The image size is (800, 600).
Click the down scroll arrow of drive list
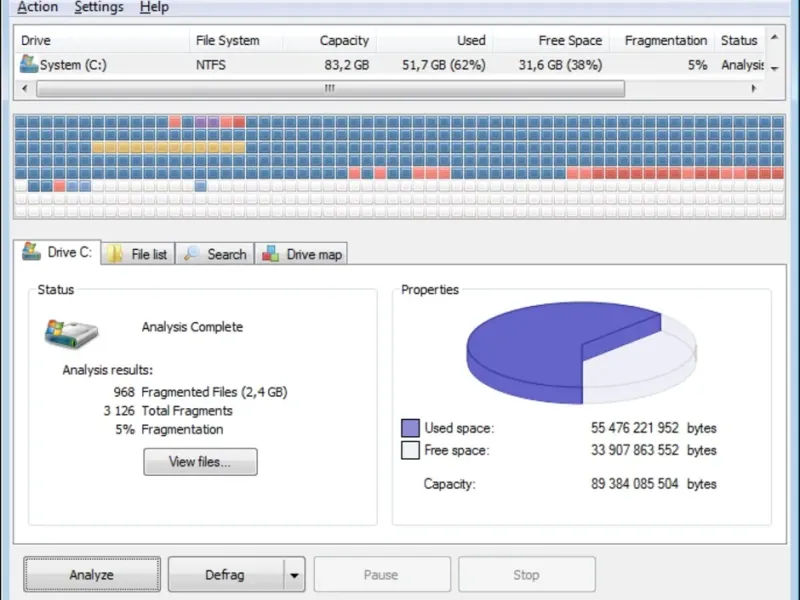[774, 69]
